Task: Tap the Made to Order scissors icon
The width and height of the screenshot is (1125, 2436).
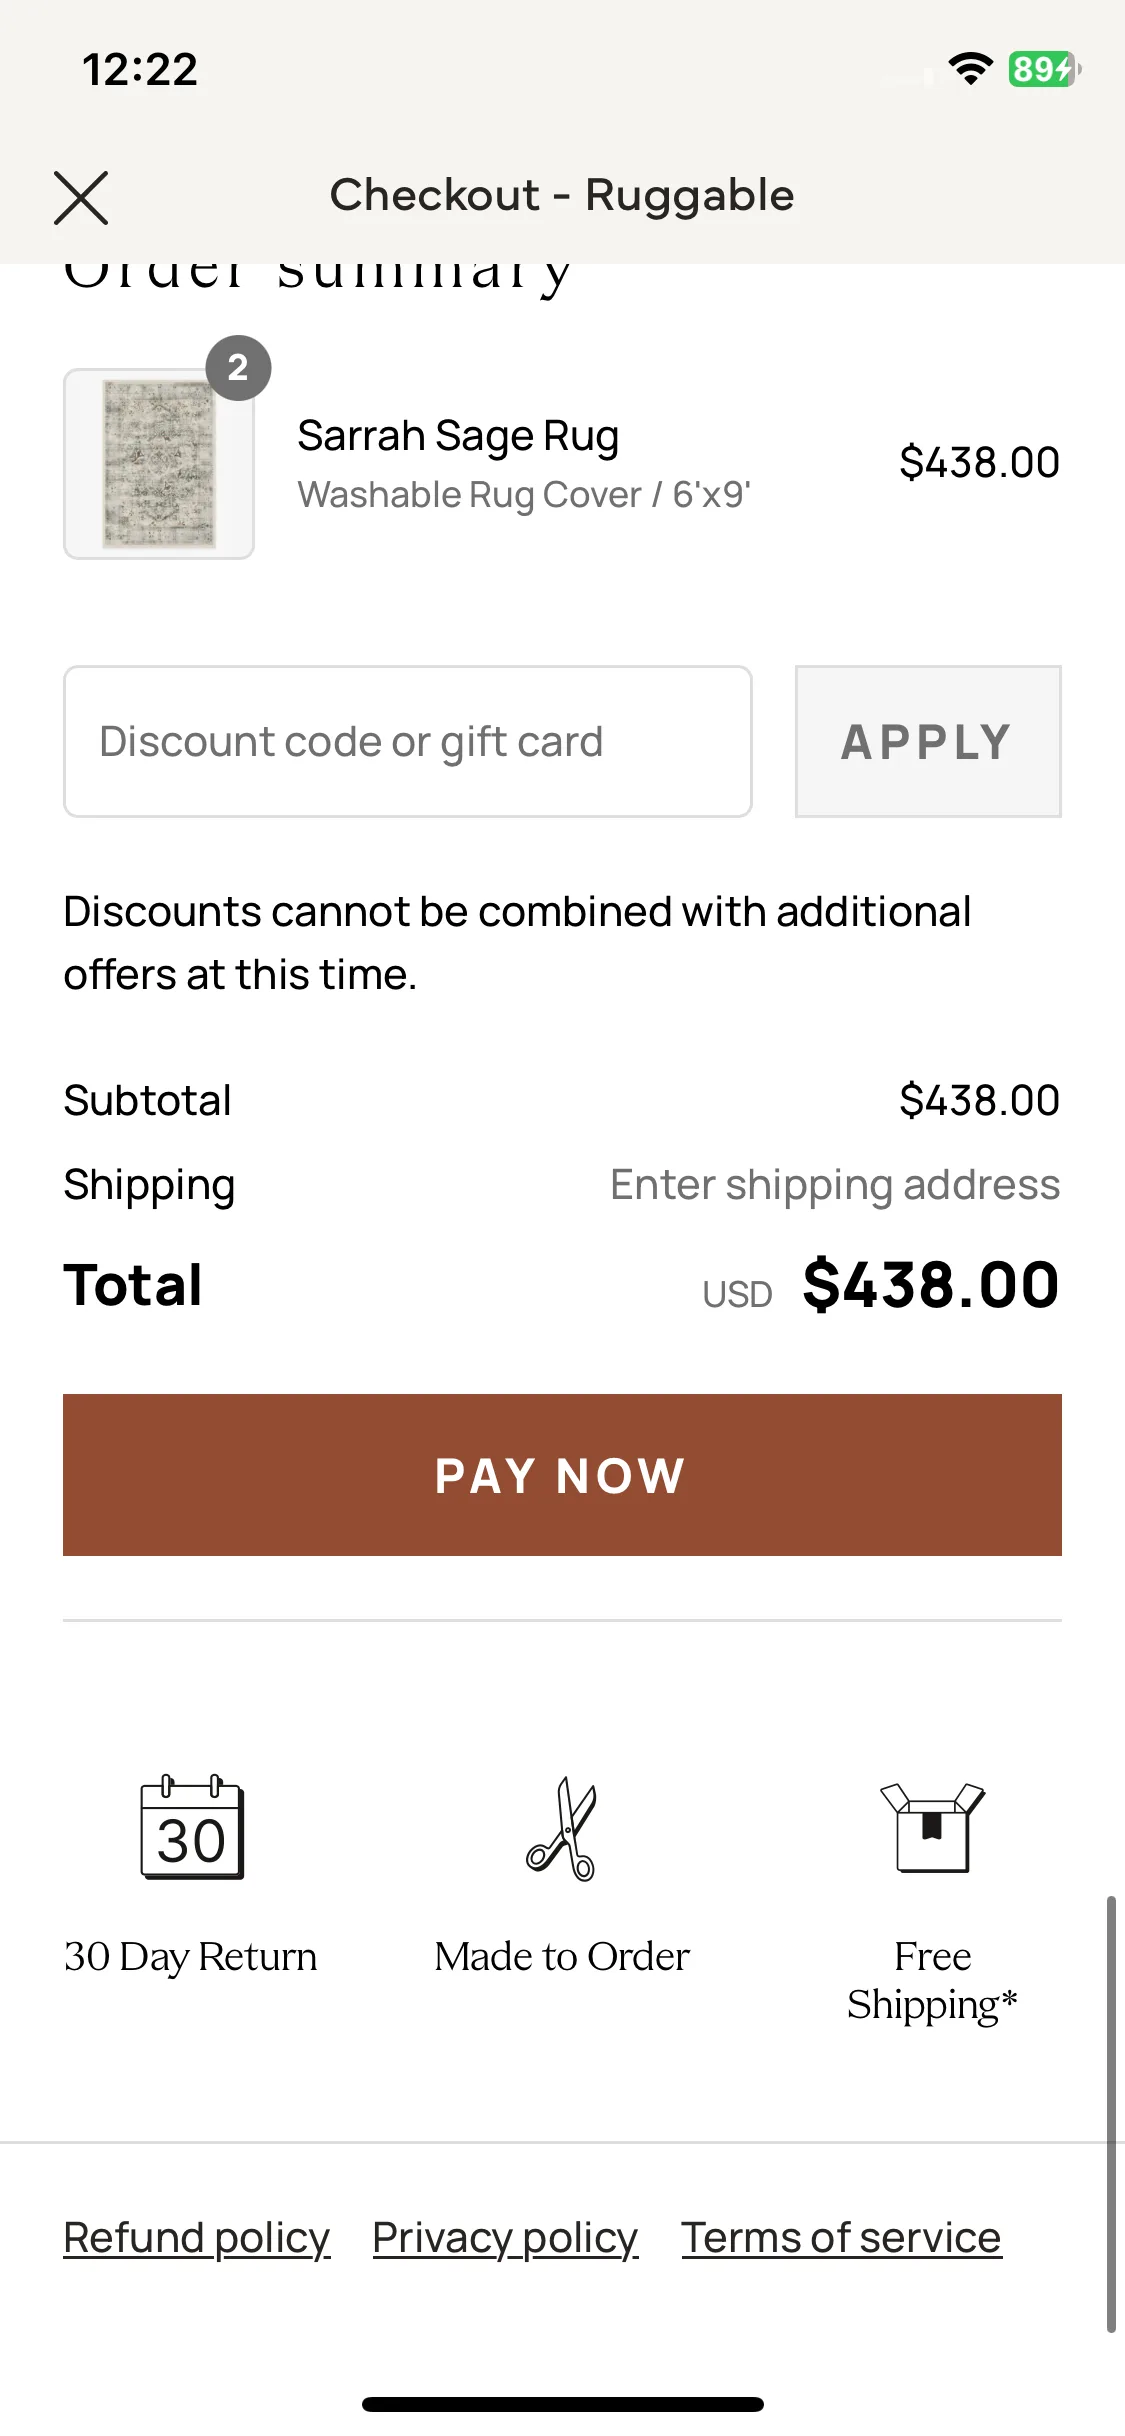Action: click(562, 1828)
